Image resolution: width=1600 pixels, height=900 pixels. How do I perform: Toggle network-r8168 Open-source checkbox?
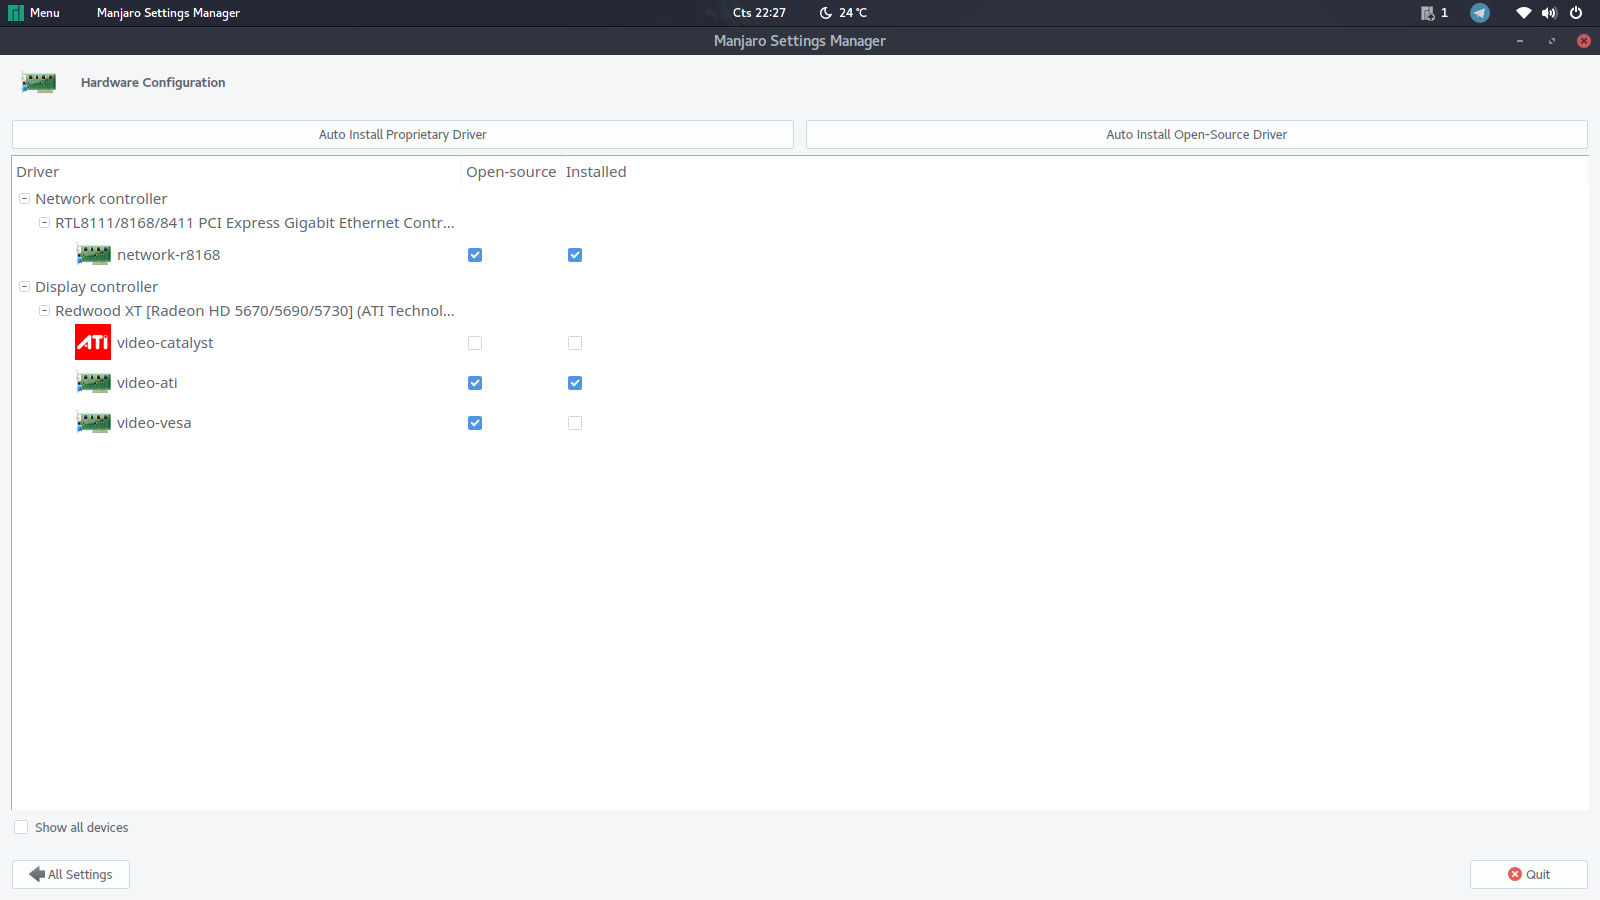[x=475, y=255]
